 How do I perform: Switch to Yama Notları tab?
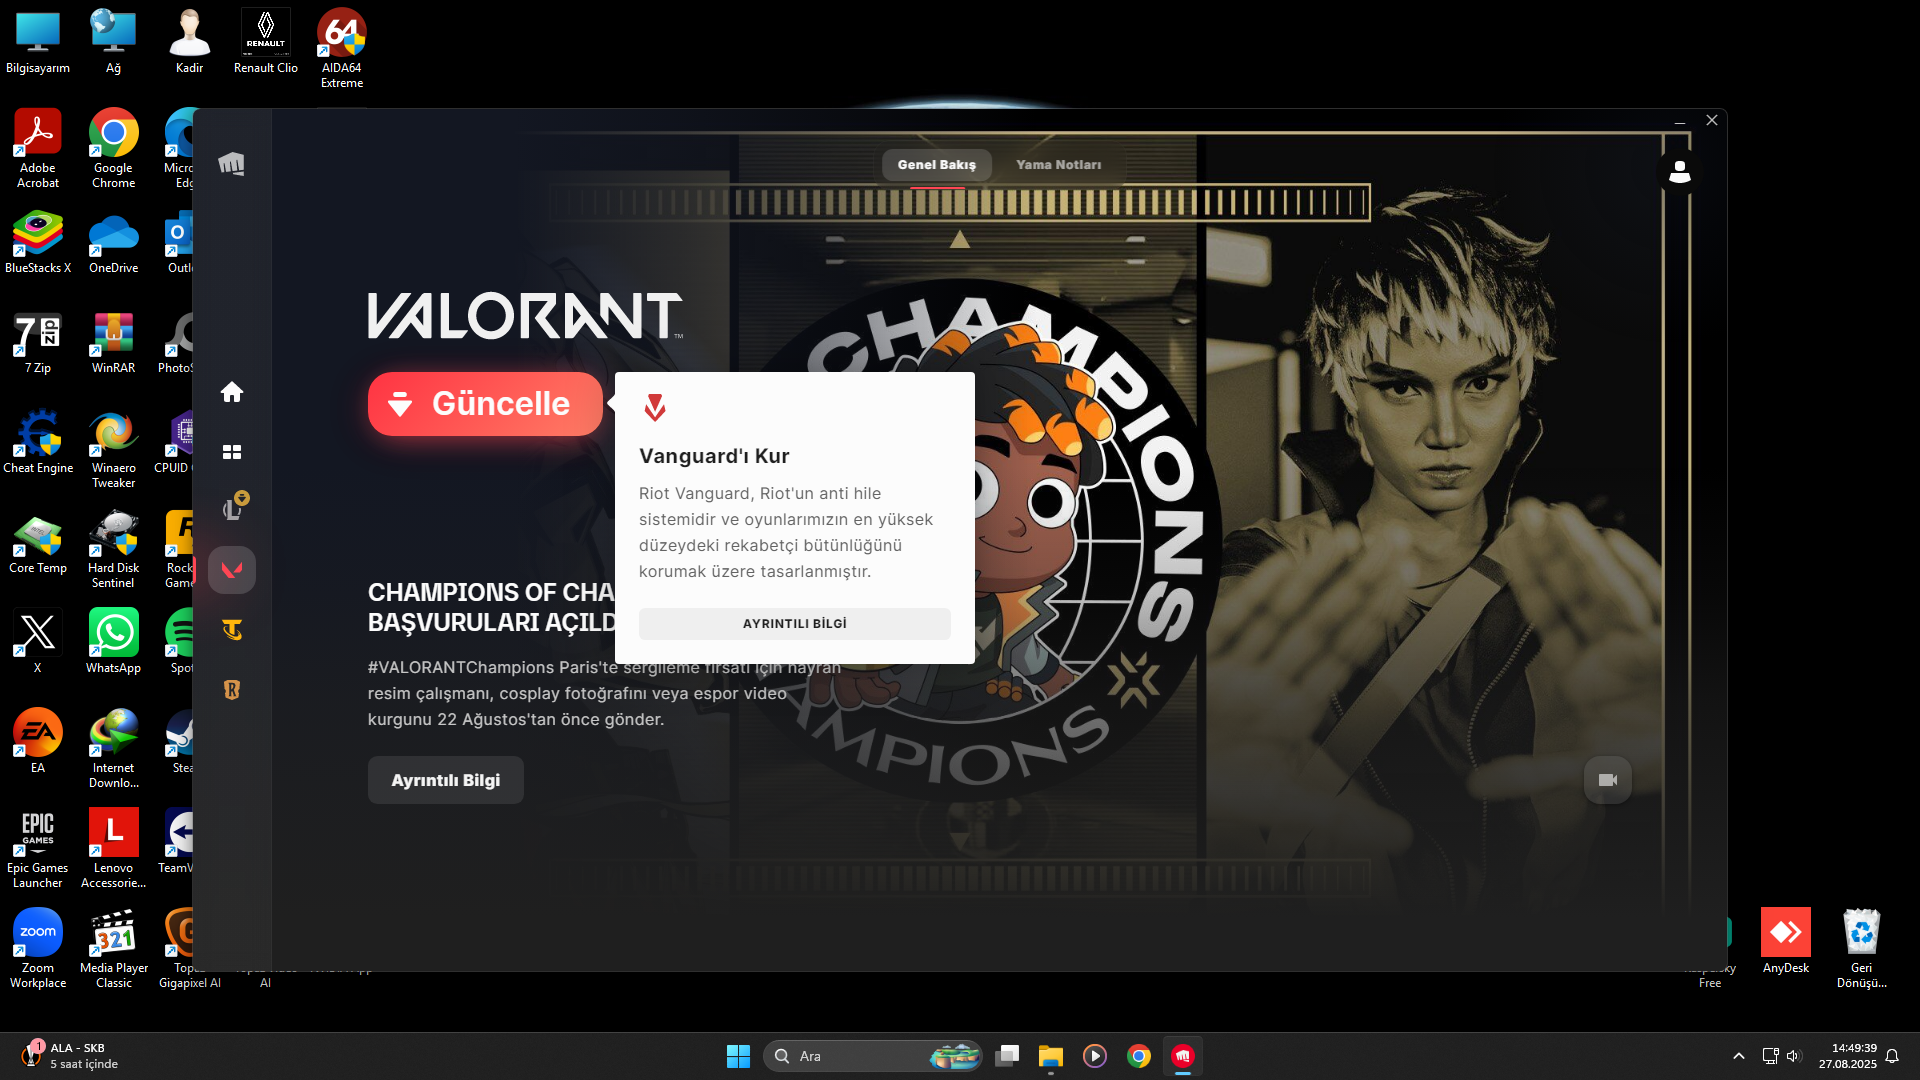pyautogui.click(x=1059, y=165)
